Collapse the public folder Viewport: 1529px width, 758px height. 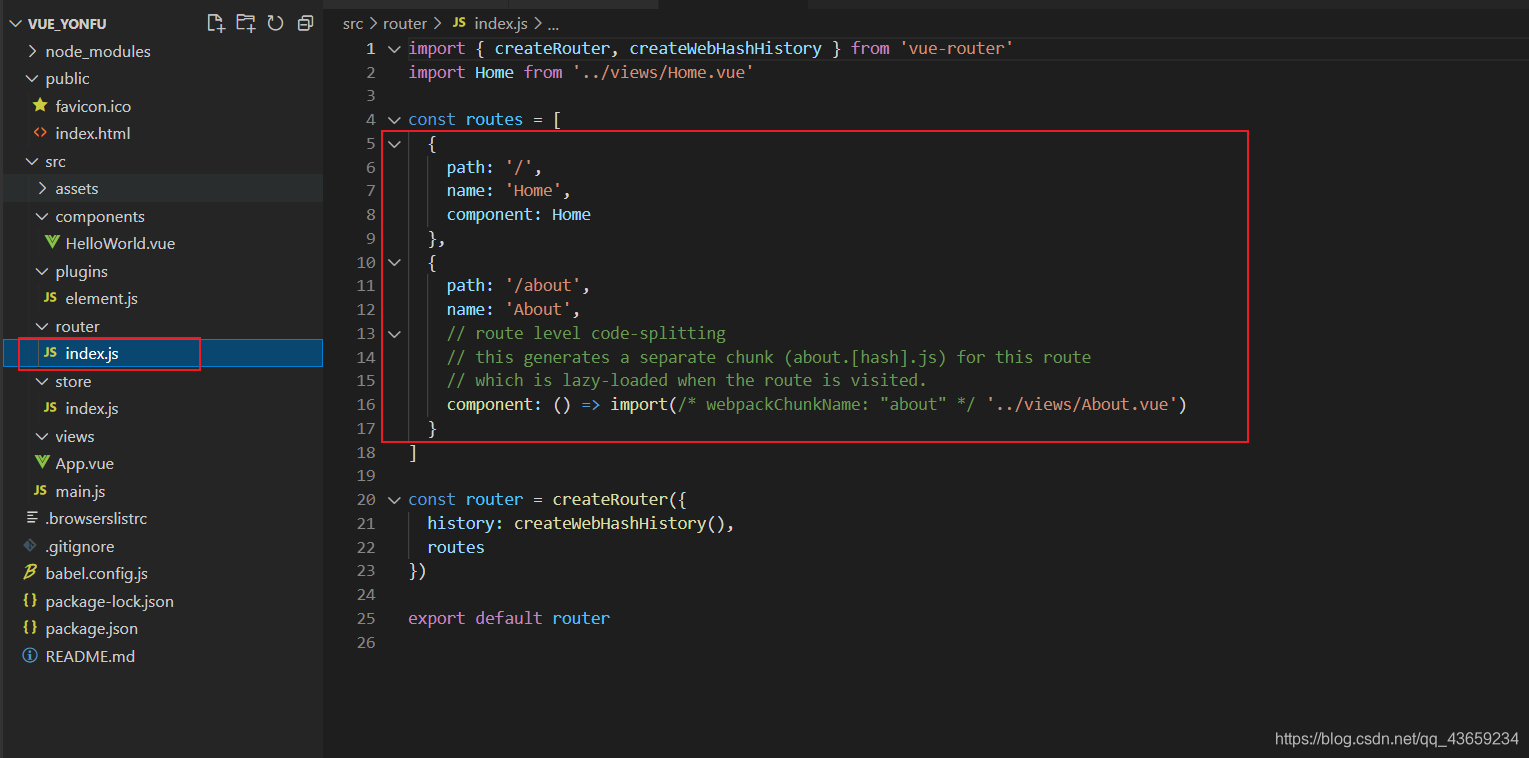pos(32,78)
